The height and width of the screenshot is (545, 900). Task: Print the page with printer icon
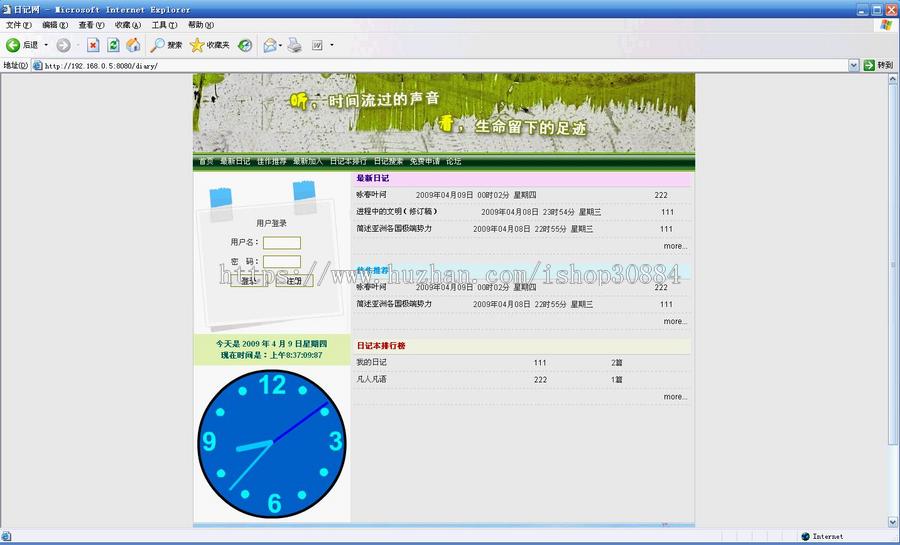294,45
